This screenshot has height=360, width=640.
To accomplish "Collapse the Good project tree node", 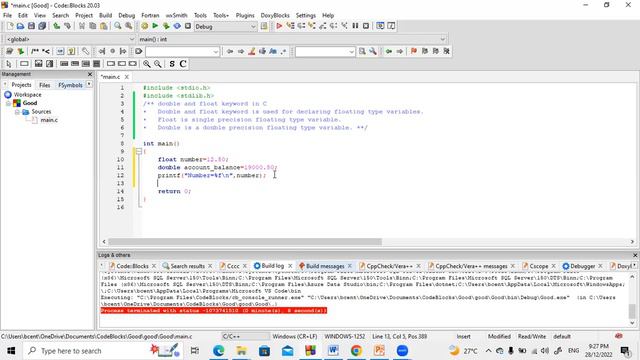I will pyautogui.click(x=8, y=103).
